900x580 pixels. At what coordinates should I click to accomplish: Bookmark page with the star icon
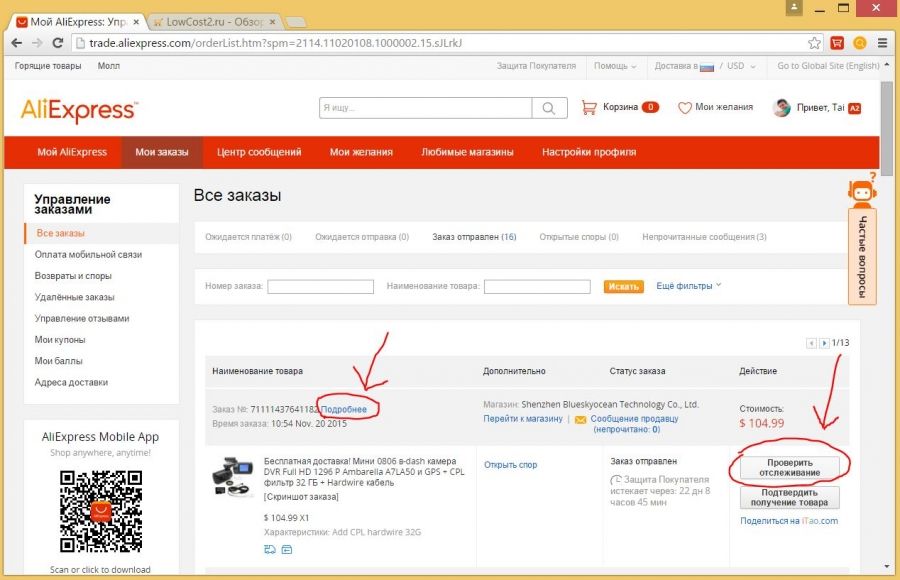point(814,43)
